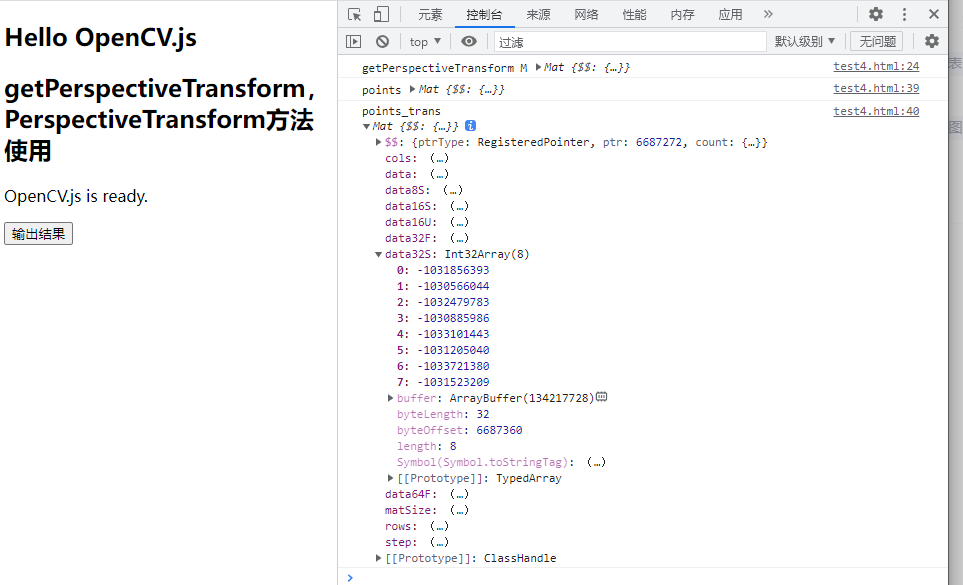Viewport: 963px width, 585px height.
Task: Evaluate the data16U (…) getter
Action: point(459,222)
